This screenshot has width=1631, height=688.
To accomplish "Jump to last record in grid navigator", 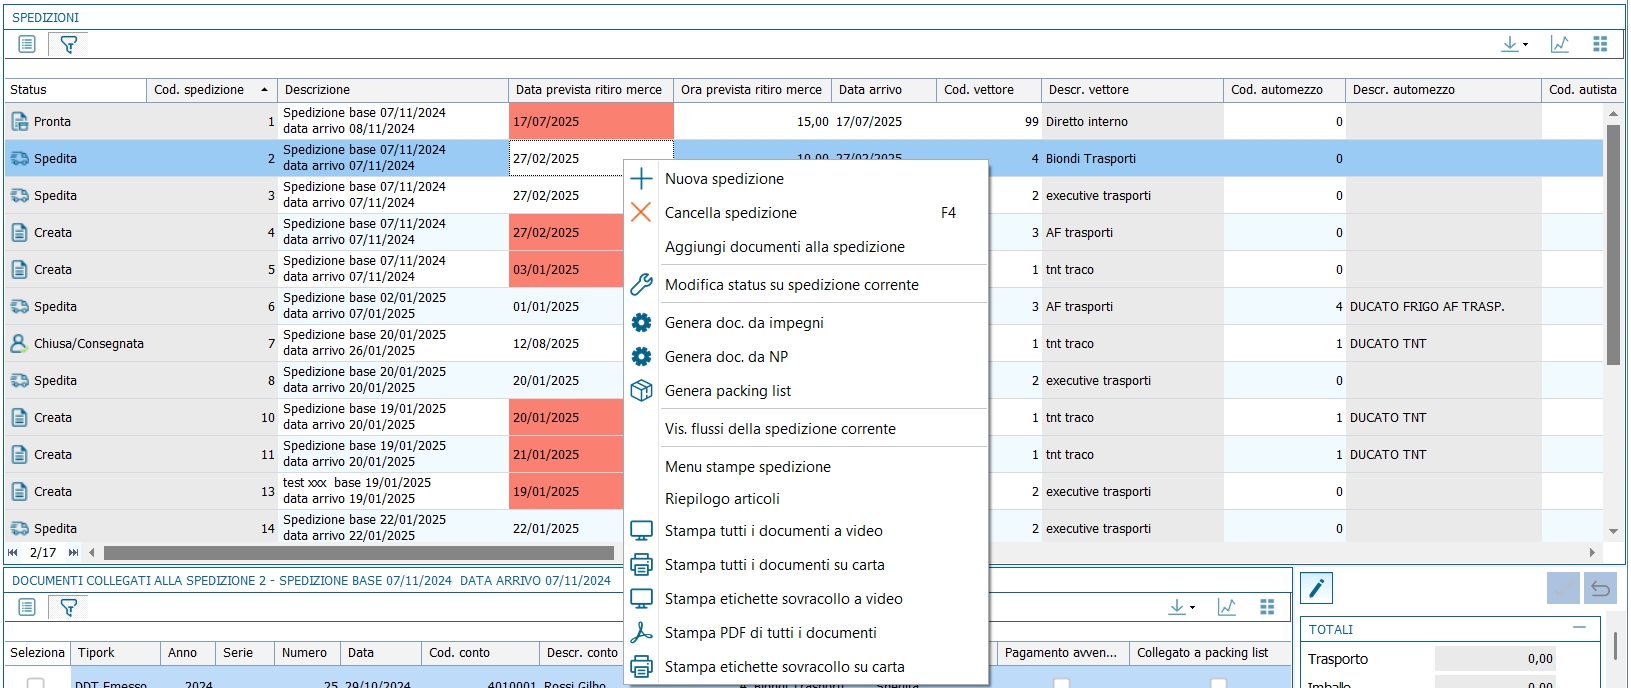I will [x=73, y=552].
